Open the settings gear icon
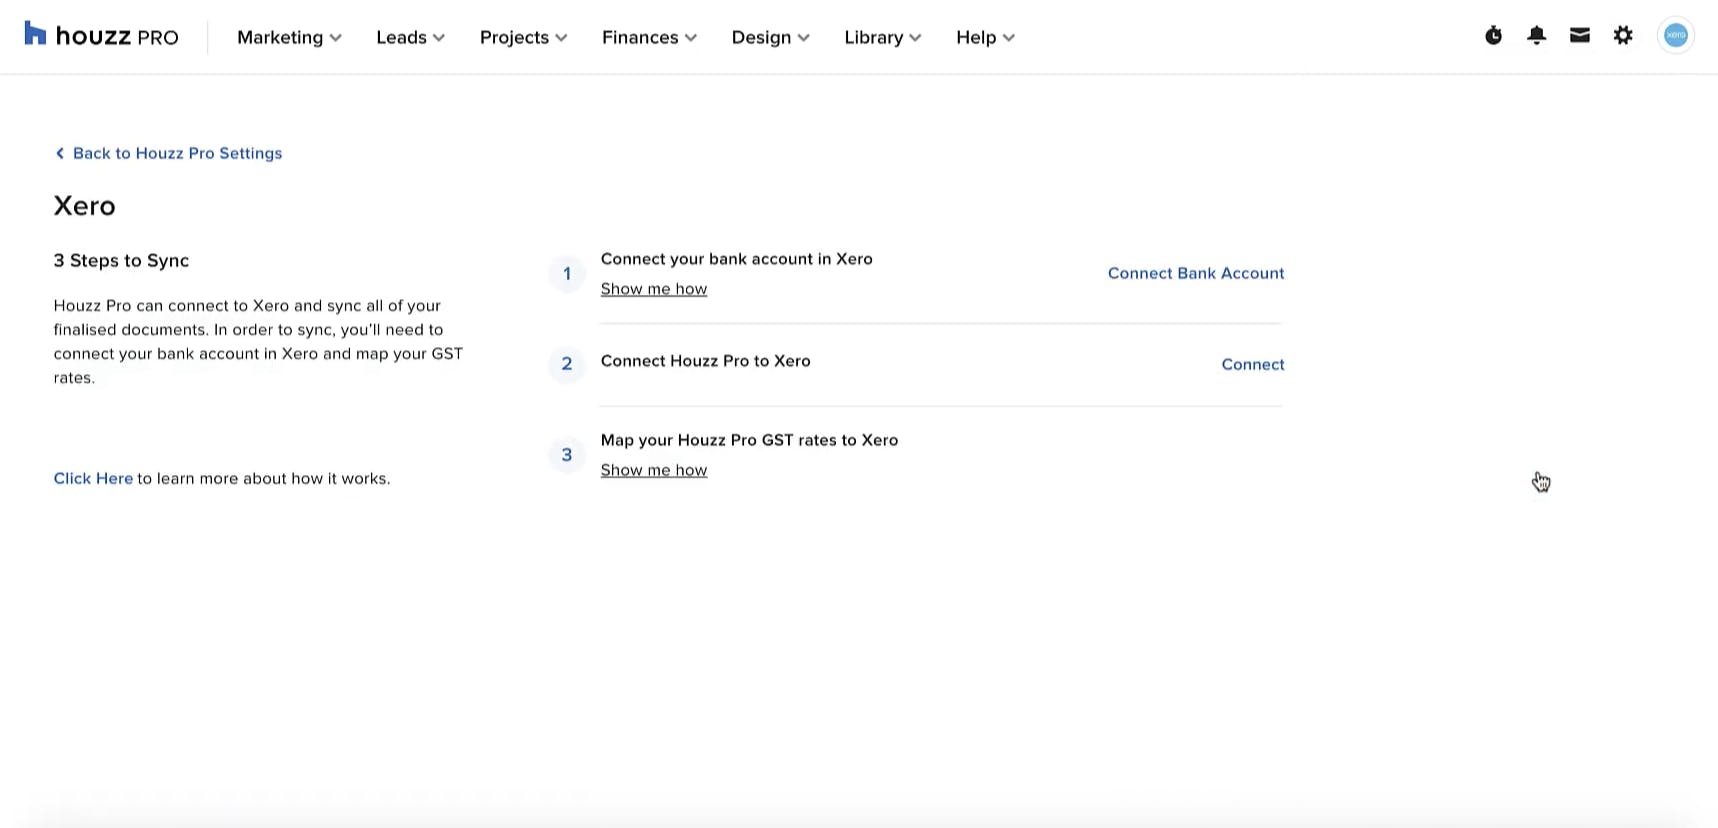Image resolution: width=1718 pixels, height=828 pixels. (1623, 36)
